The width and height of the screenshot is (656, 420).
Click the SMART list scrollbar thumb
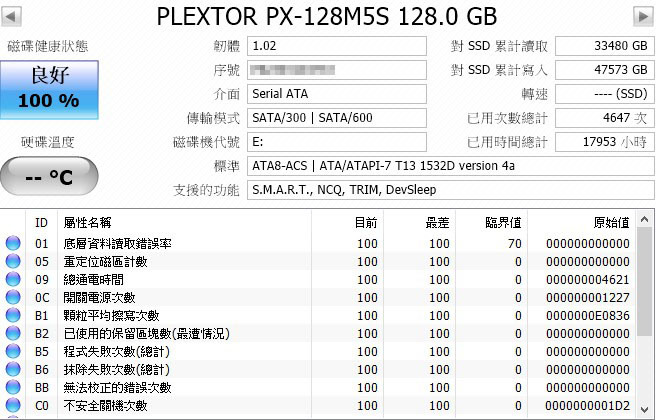pyautogui.click(x=644, y=281)
